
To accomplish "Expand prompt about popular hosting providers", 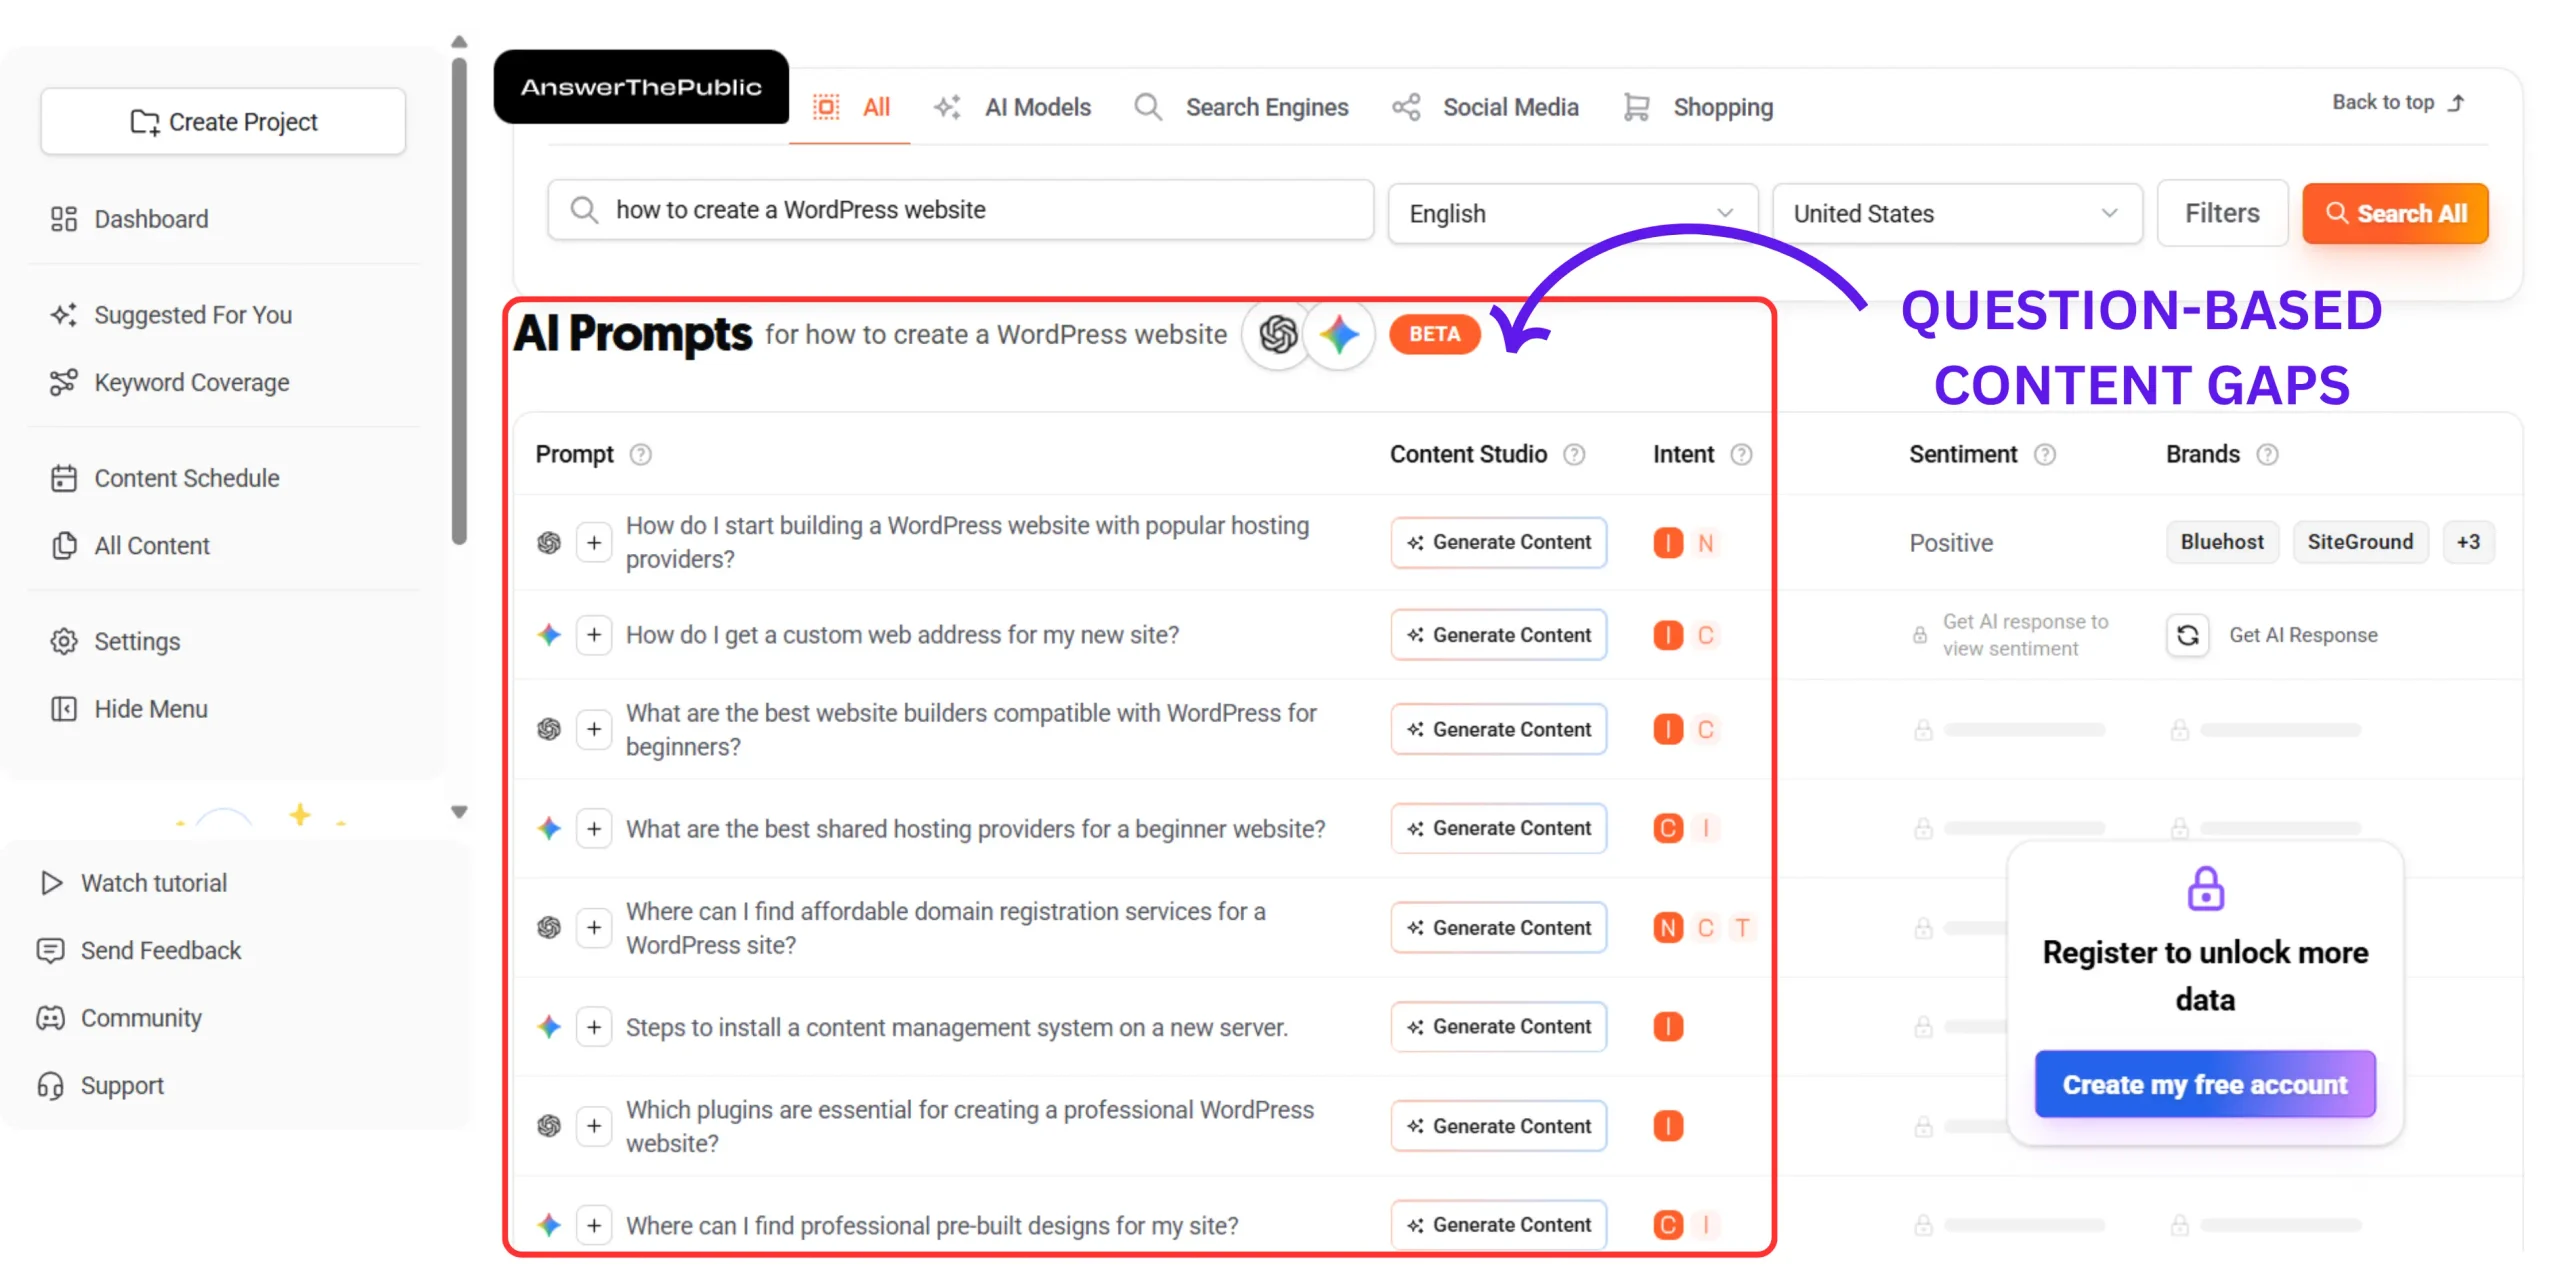I will 594,542.
